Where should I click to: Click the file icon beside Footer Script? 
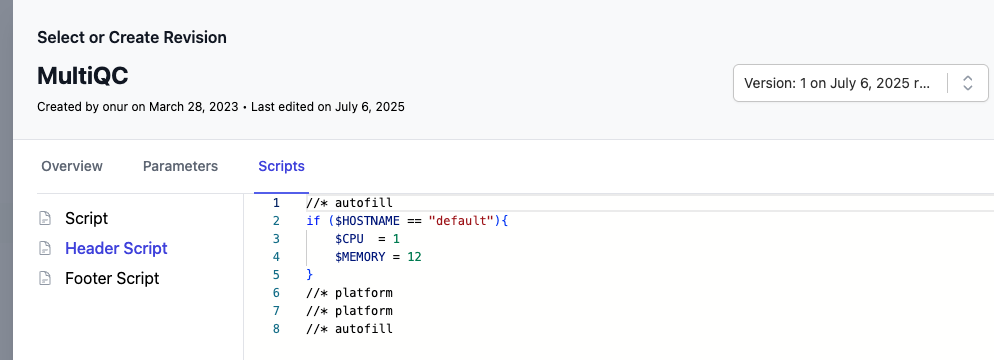tap(45, 278)
